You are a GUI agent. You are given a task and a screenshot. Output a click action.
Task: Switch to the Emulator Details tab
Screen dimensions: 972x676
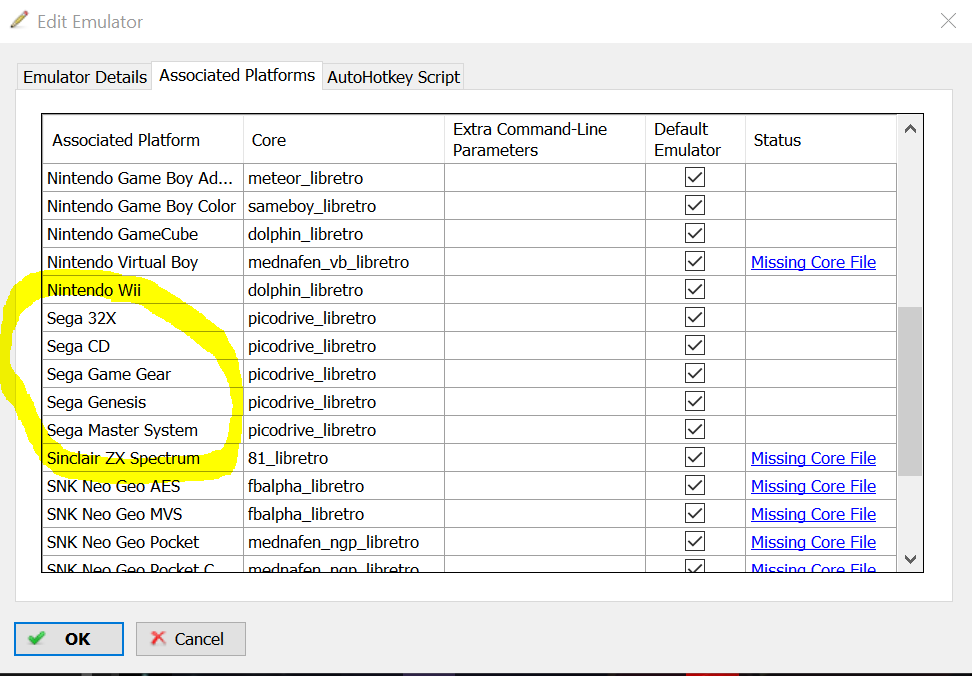84,77
